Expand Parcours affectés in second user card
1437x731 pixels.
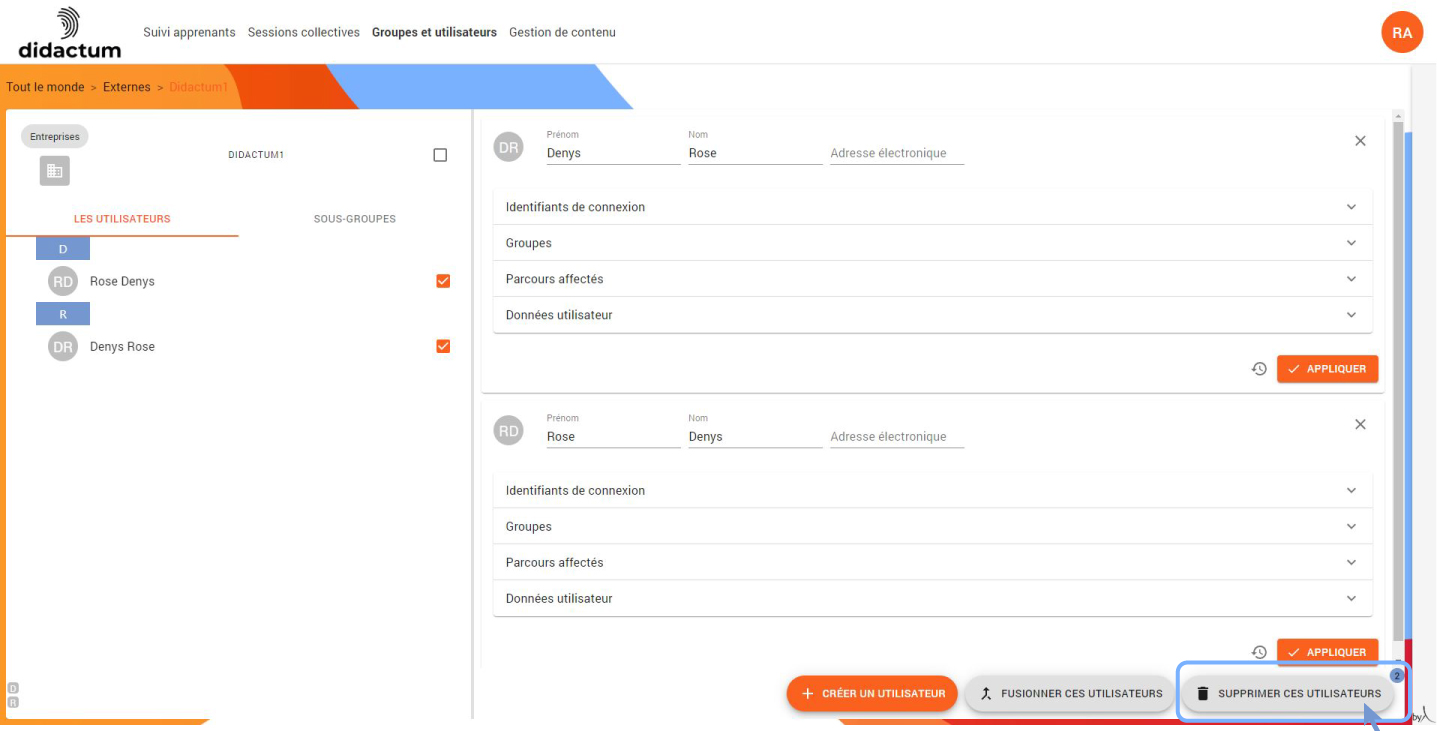point(932,563)
